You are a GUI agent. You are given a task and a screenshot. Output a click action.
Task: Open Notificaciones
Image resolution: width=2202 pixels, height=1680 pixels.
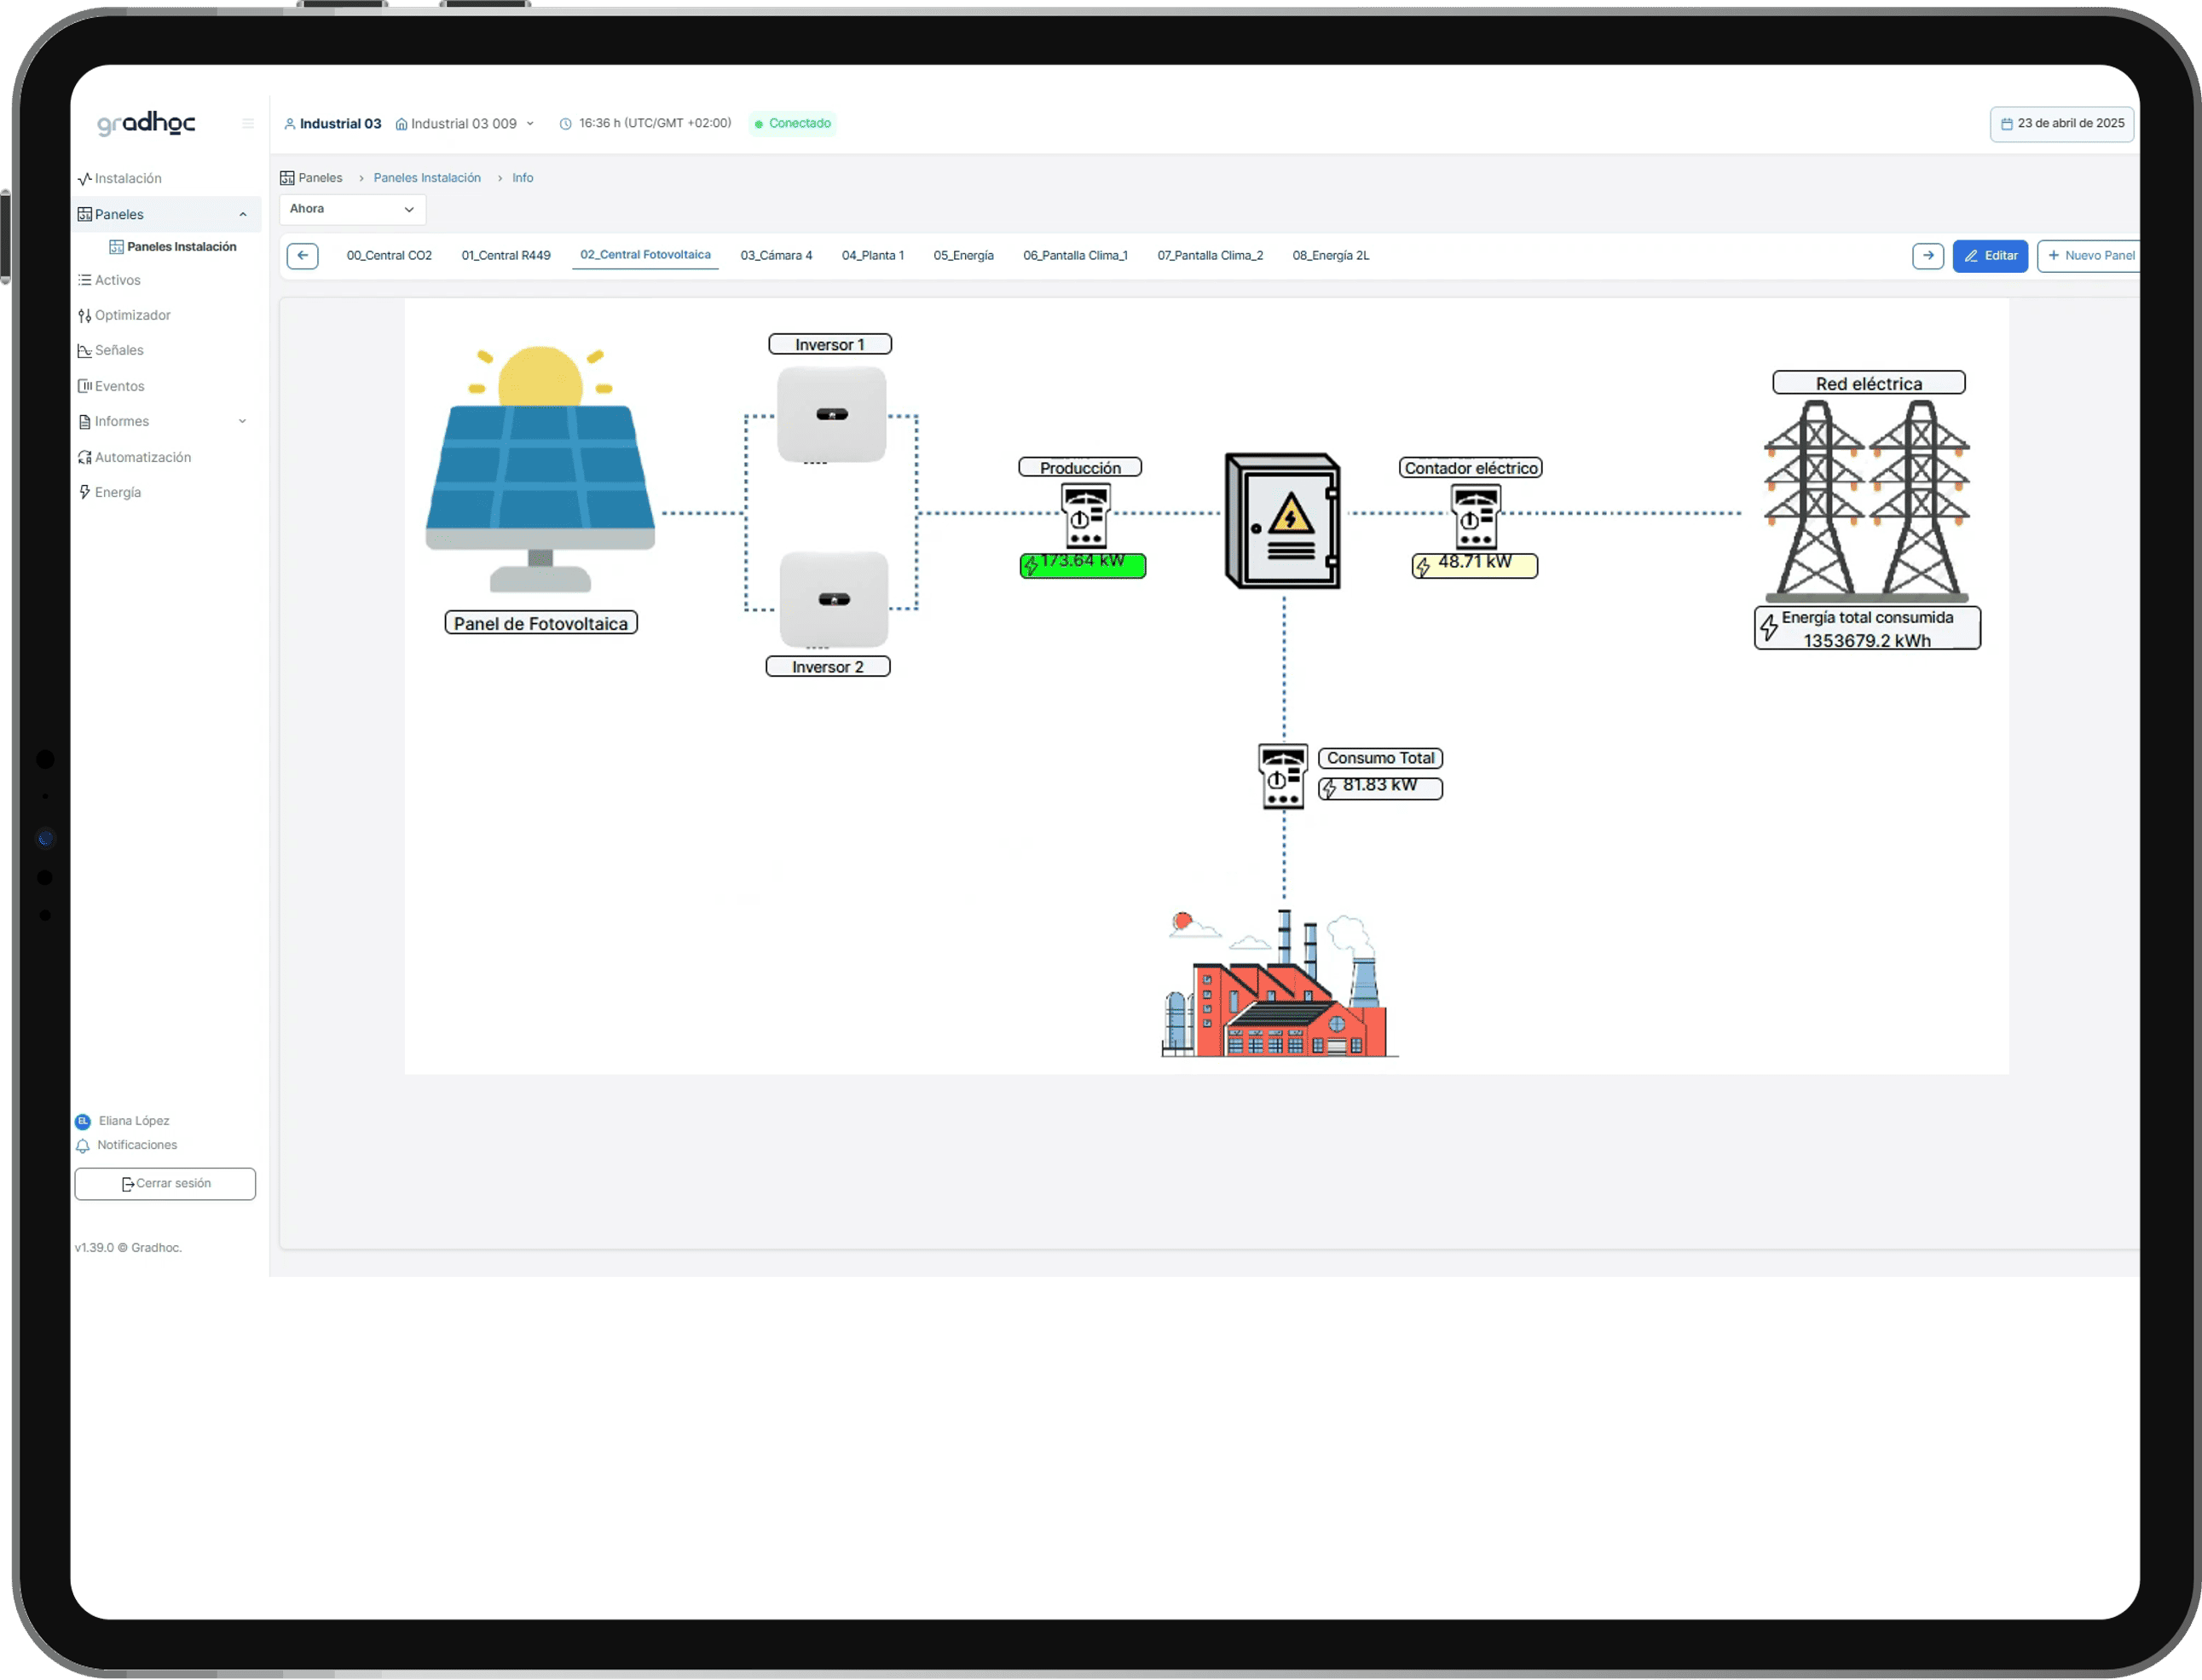[126, 1146]
